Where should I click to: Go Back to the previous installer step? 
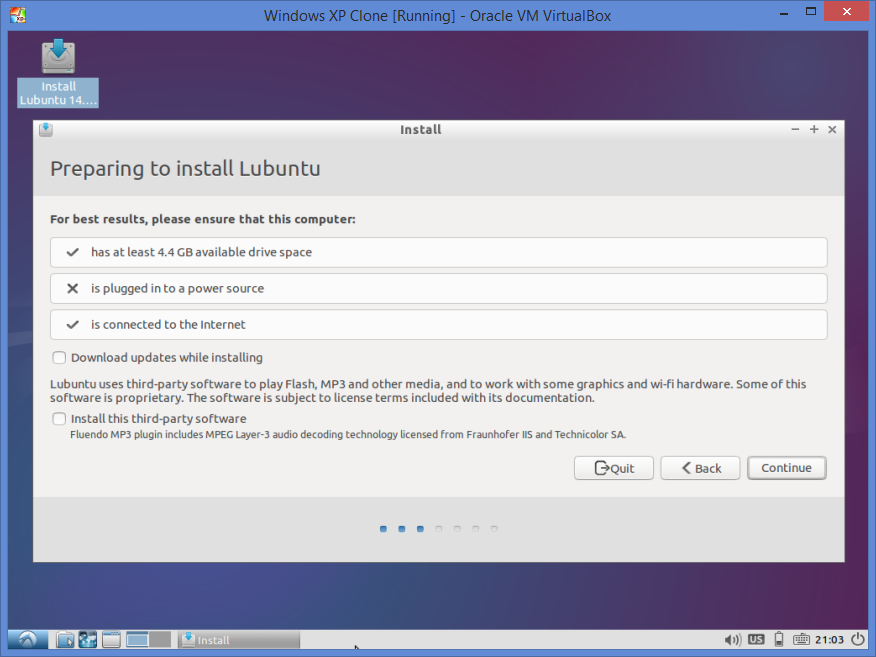tap(699, 468)
